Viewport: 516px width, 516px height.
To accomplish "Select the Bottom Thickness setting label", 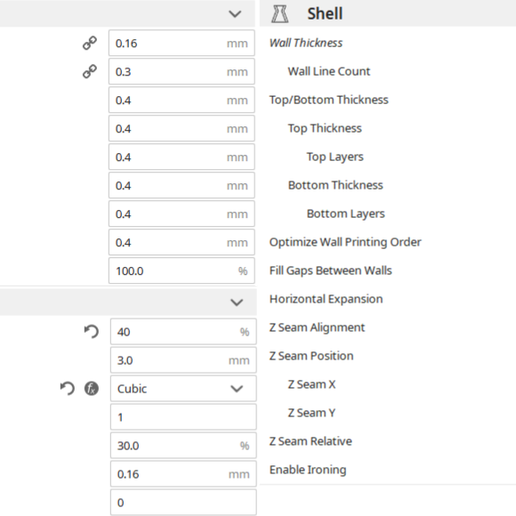I will point(335,185).
